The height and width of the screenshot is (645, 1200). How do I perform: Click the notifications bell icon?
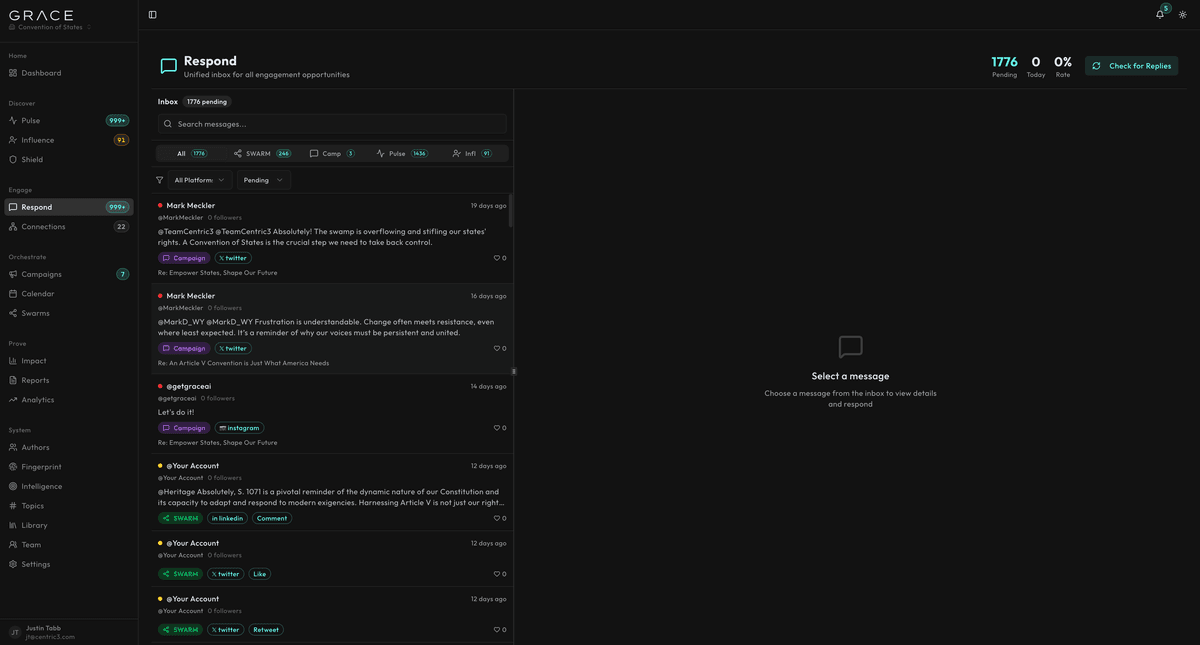pyautogui.click(x=1158, y=13)
